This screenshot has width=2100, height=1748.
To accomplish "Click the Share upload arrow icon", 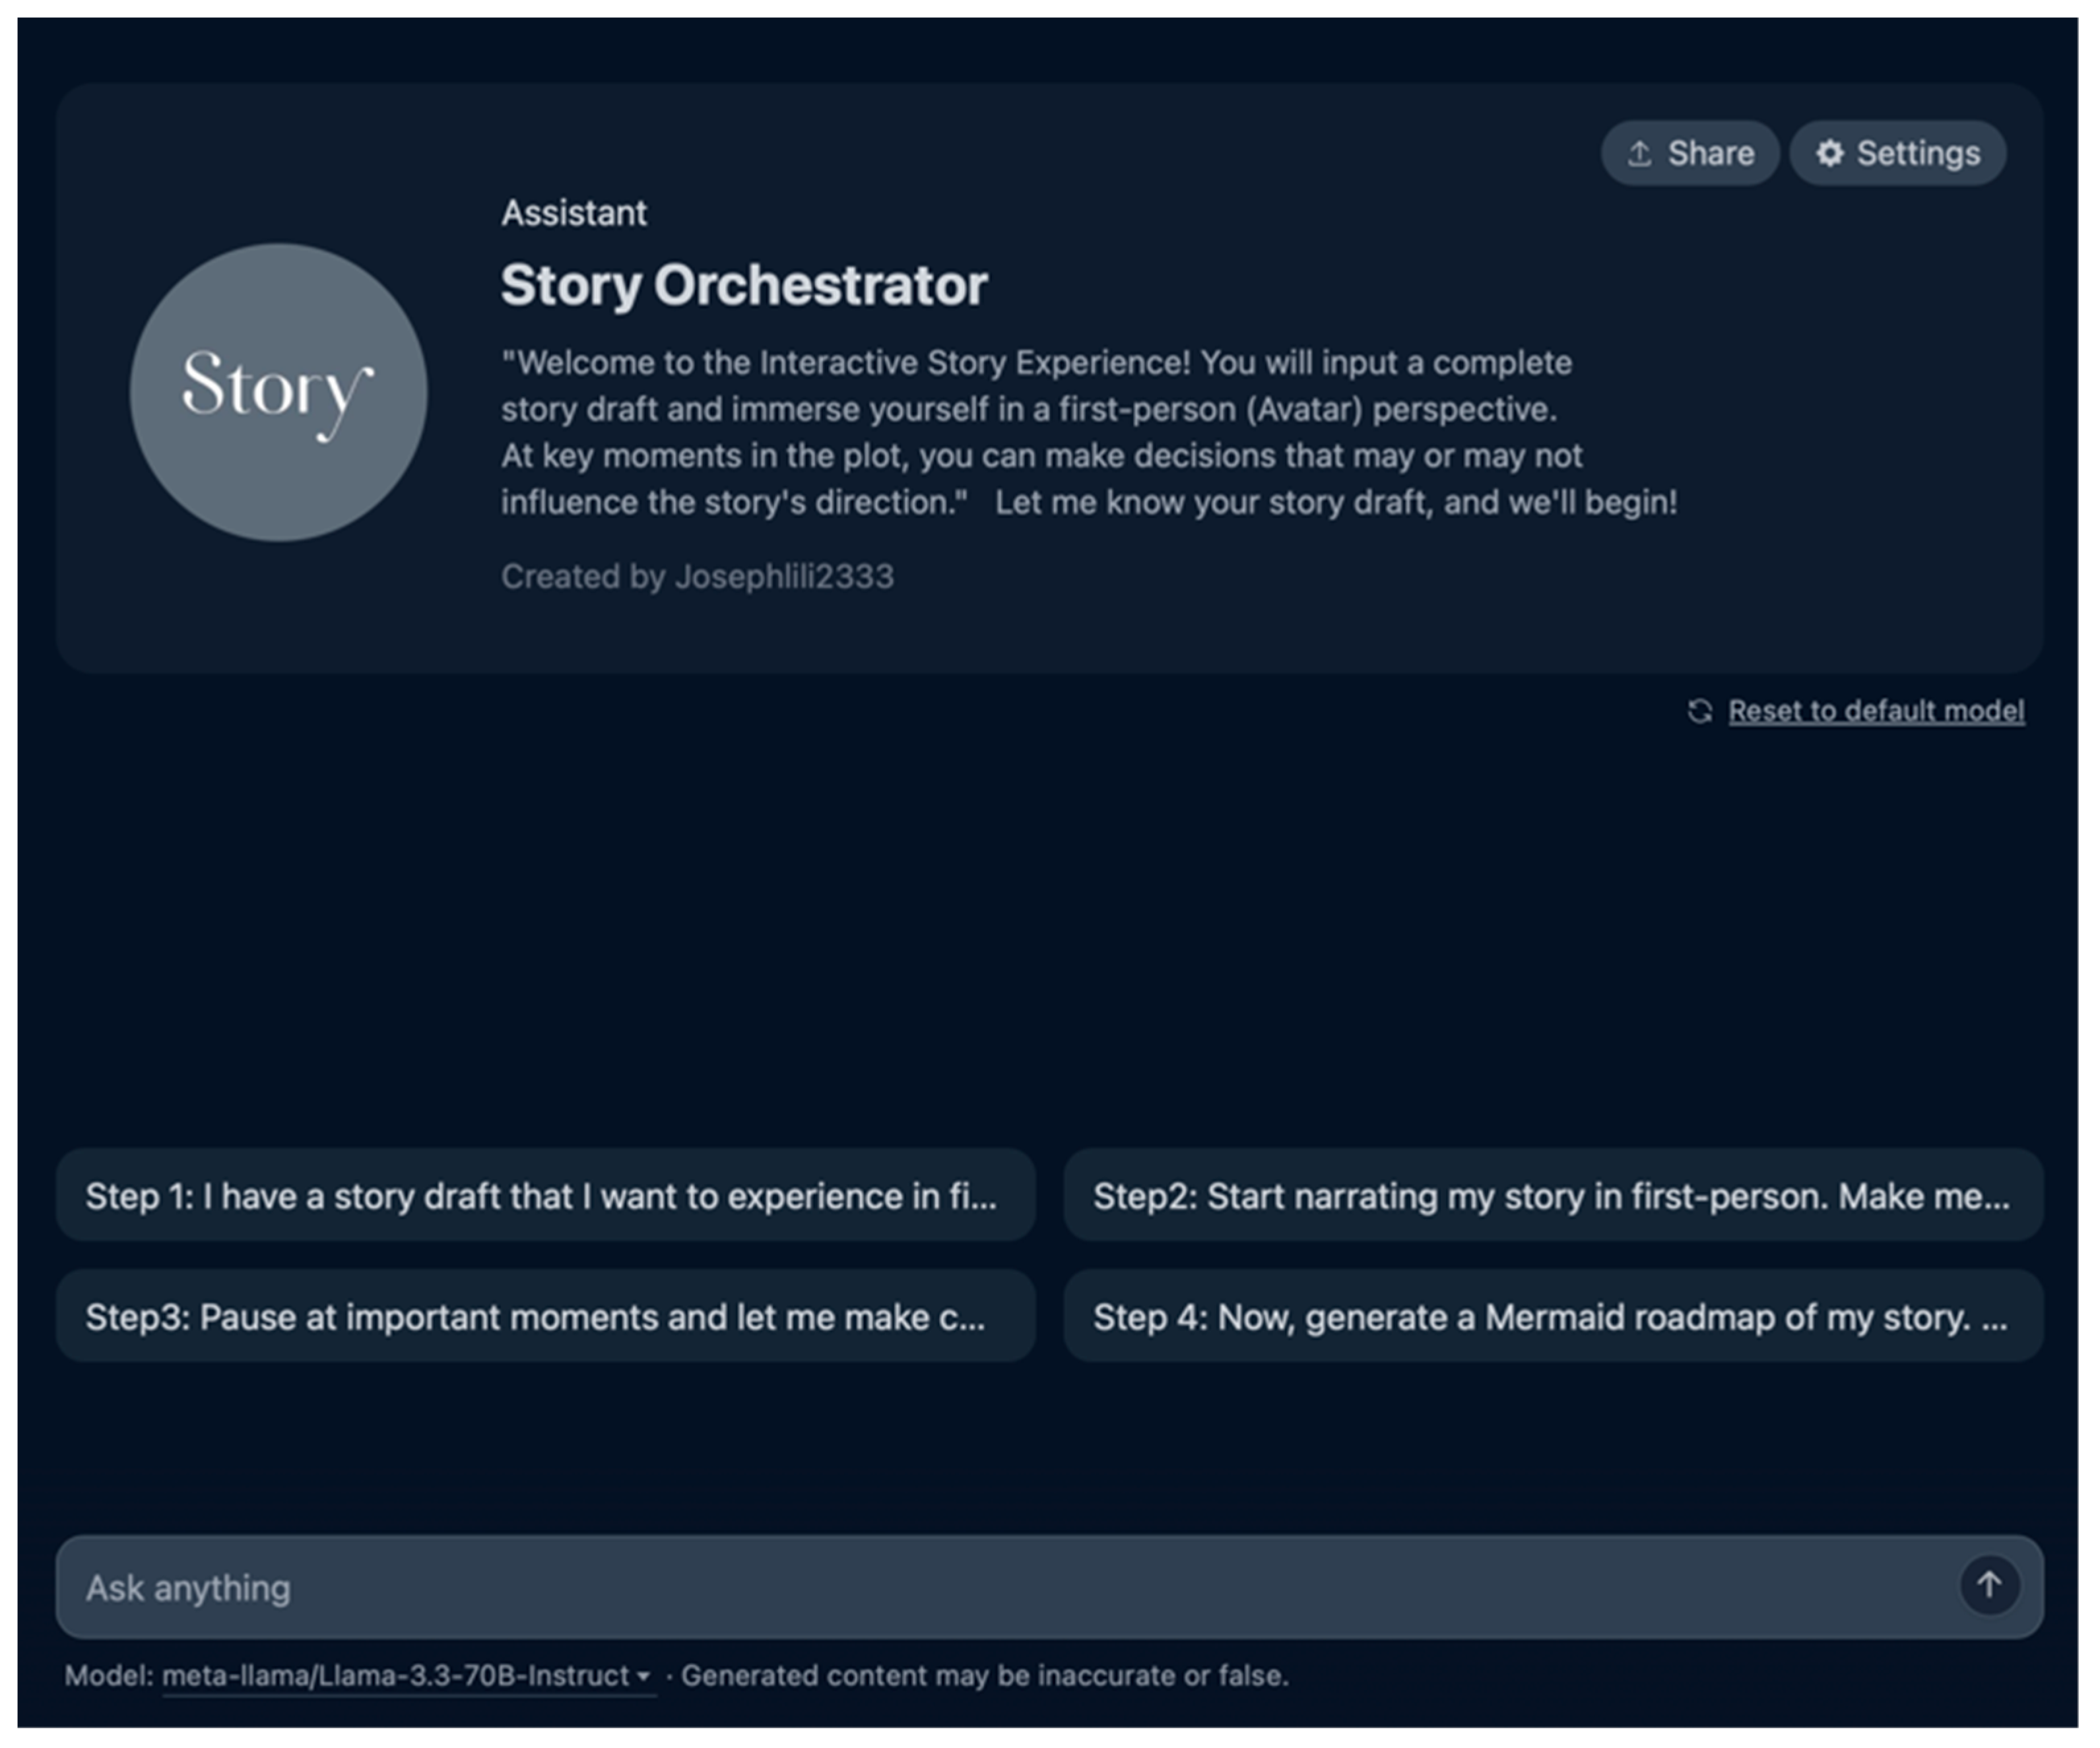I will tap(1639, 153).
